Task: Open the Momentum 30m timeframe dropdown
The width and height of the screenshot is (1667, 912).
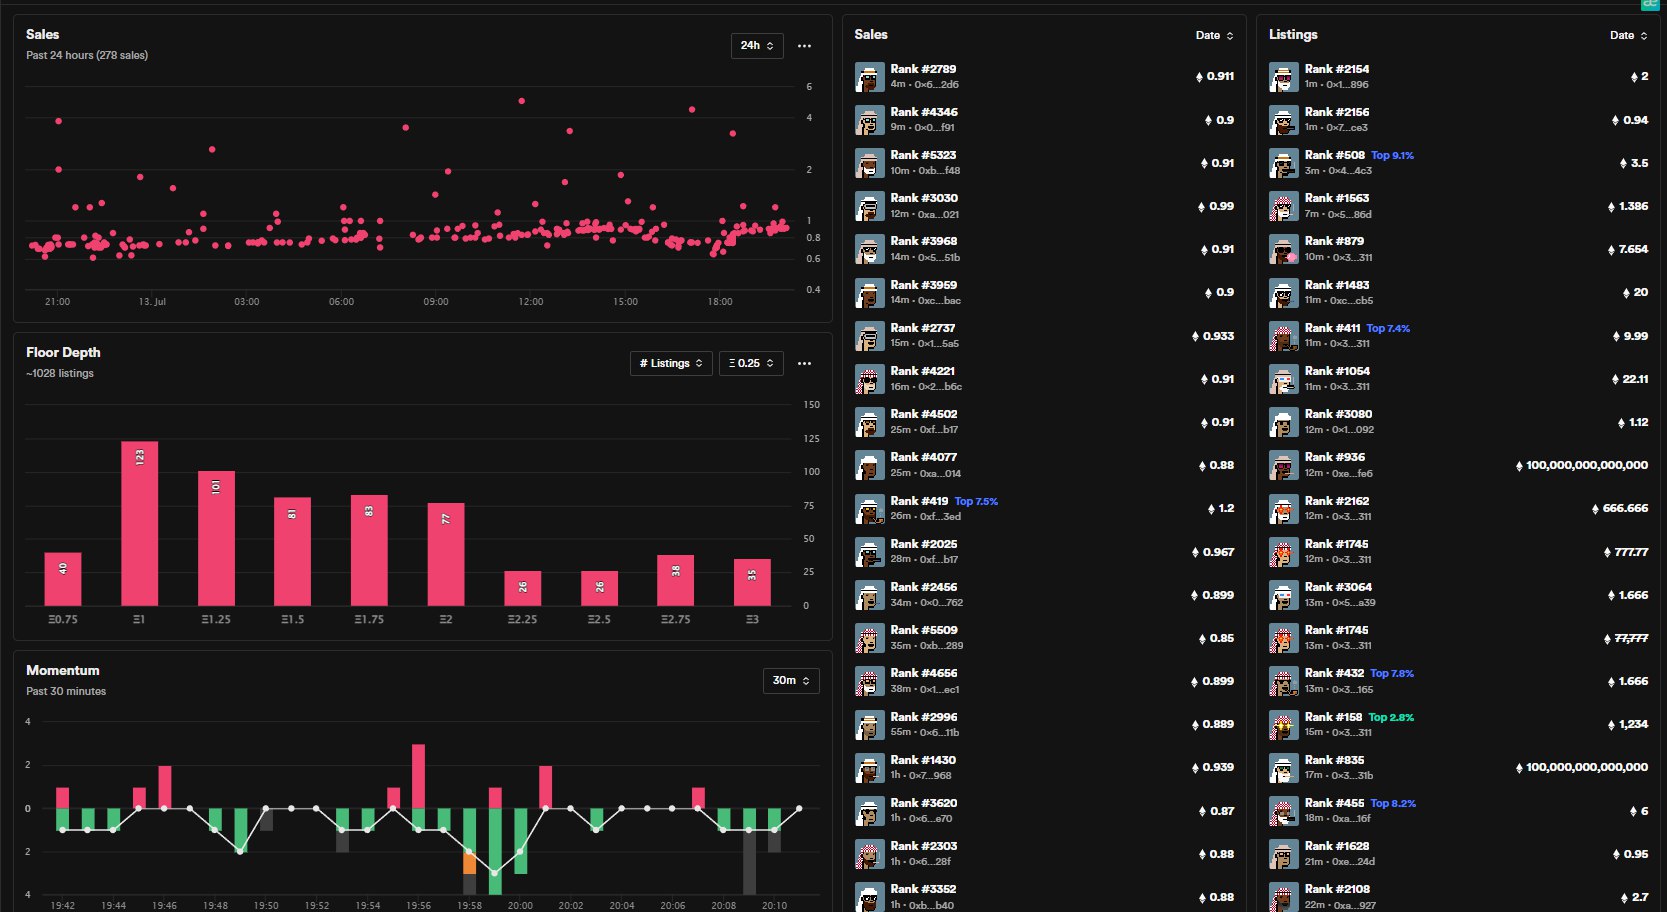Action: (x=790, y=681)
